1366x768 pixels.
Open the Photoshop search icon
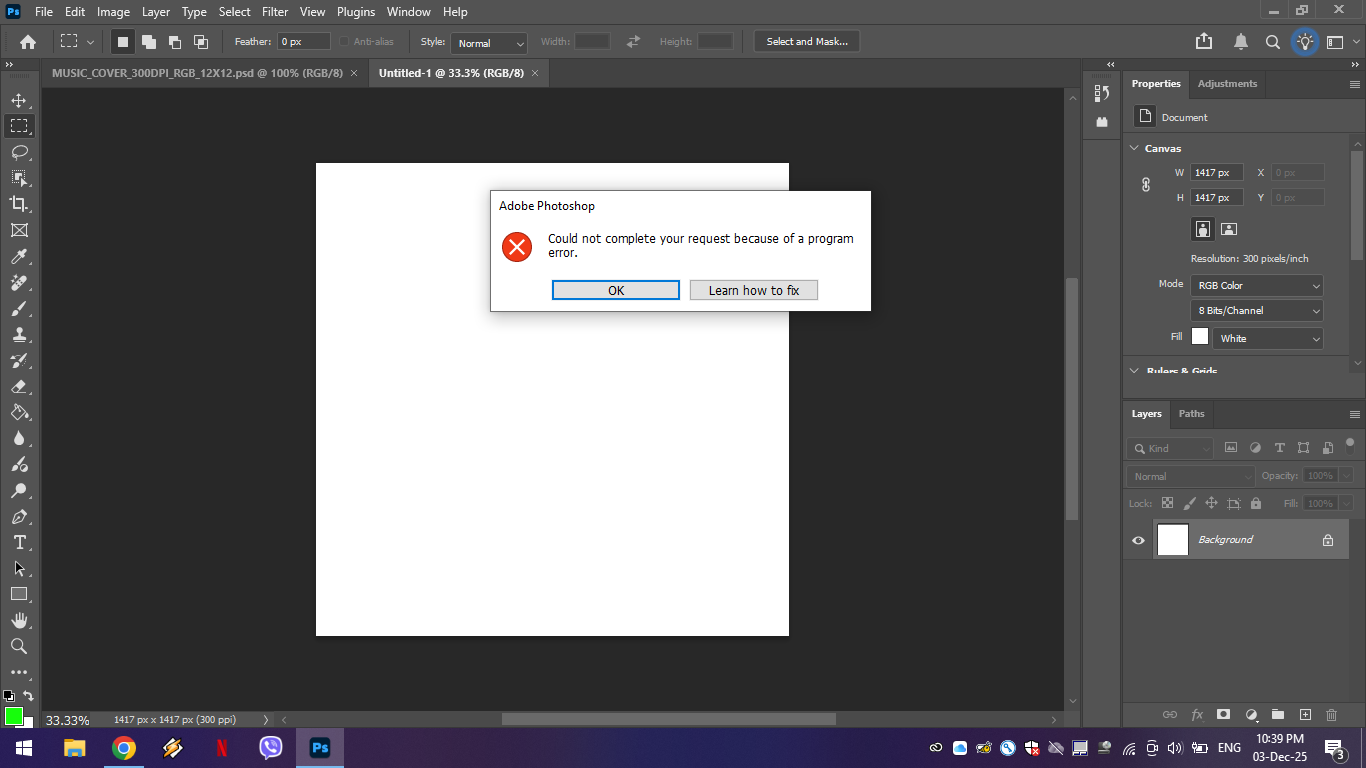coord(1272,41)
